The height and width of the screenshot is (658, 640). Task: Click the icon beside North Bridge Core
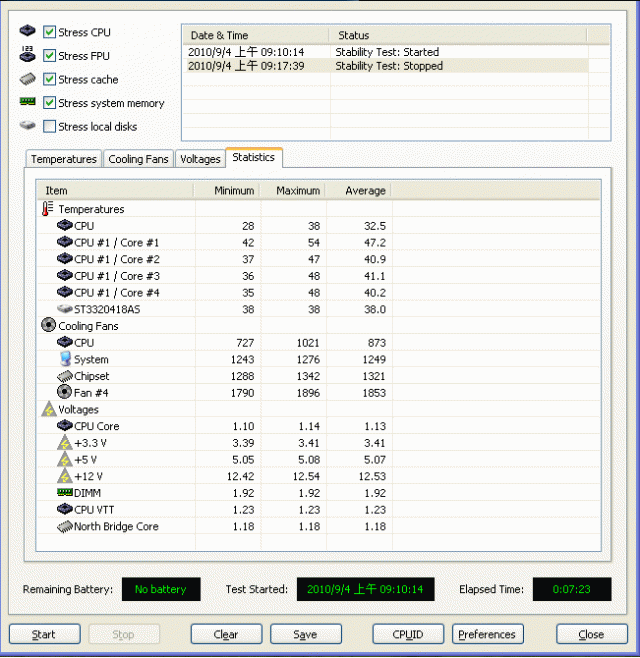(x=65, y=526)
